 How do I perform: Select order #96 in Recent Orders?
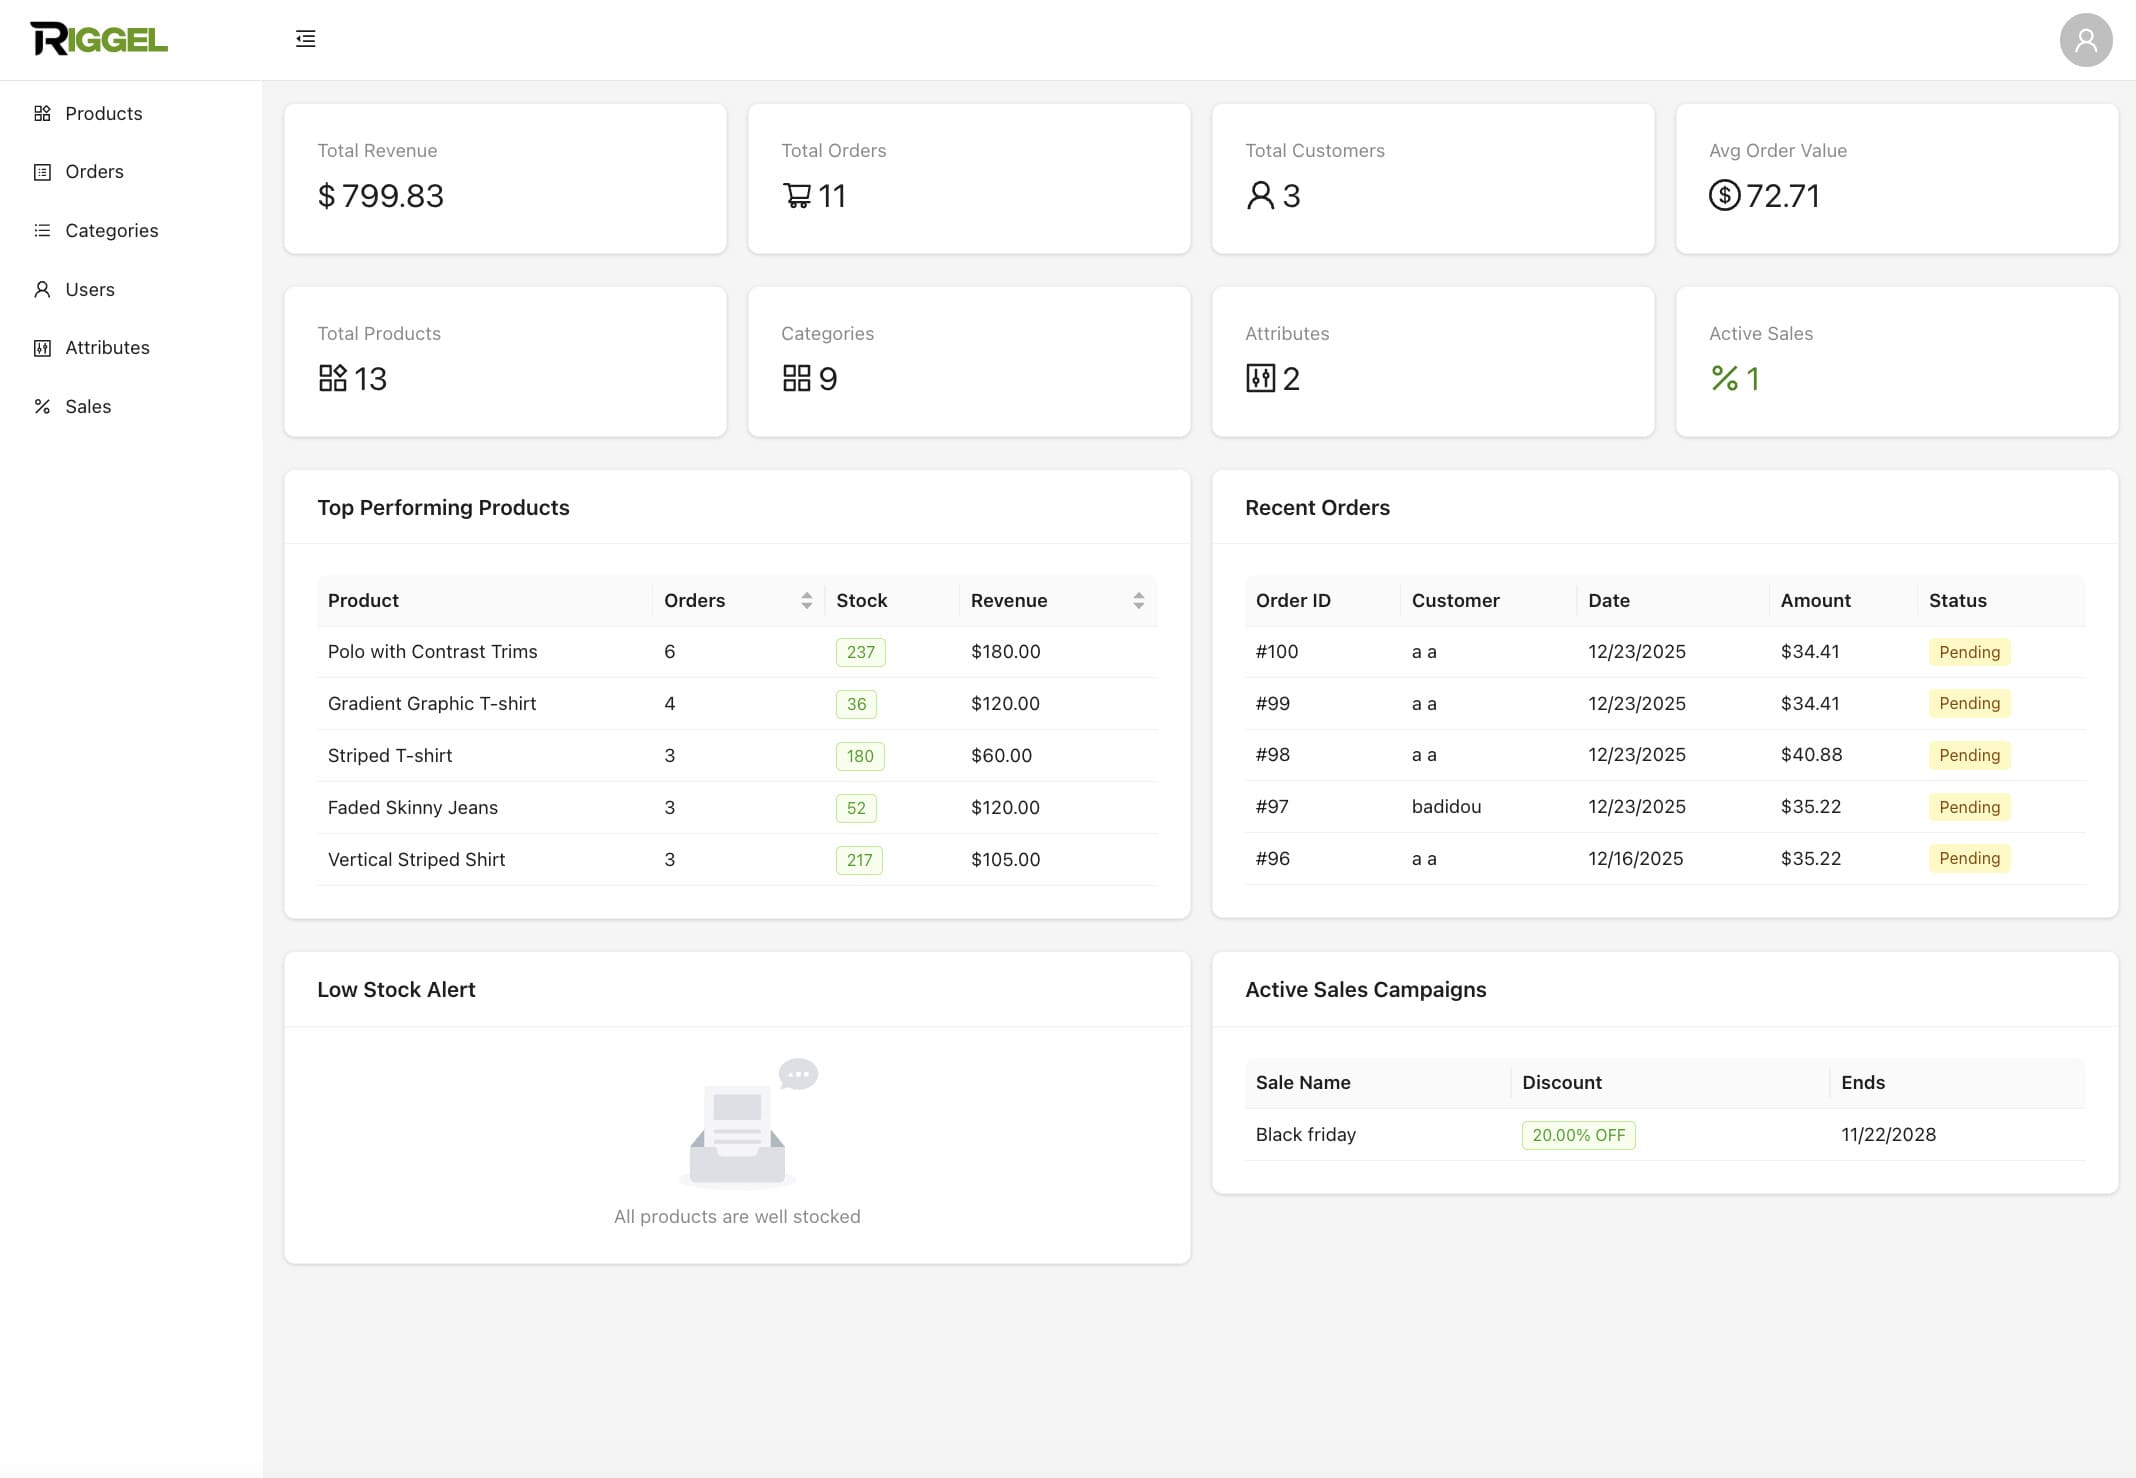point(1271,858)
